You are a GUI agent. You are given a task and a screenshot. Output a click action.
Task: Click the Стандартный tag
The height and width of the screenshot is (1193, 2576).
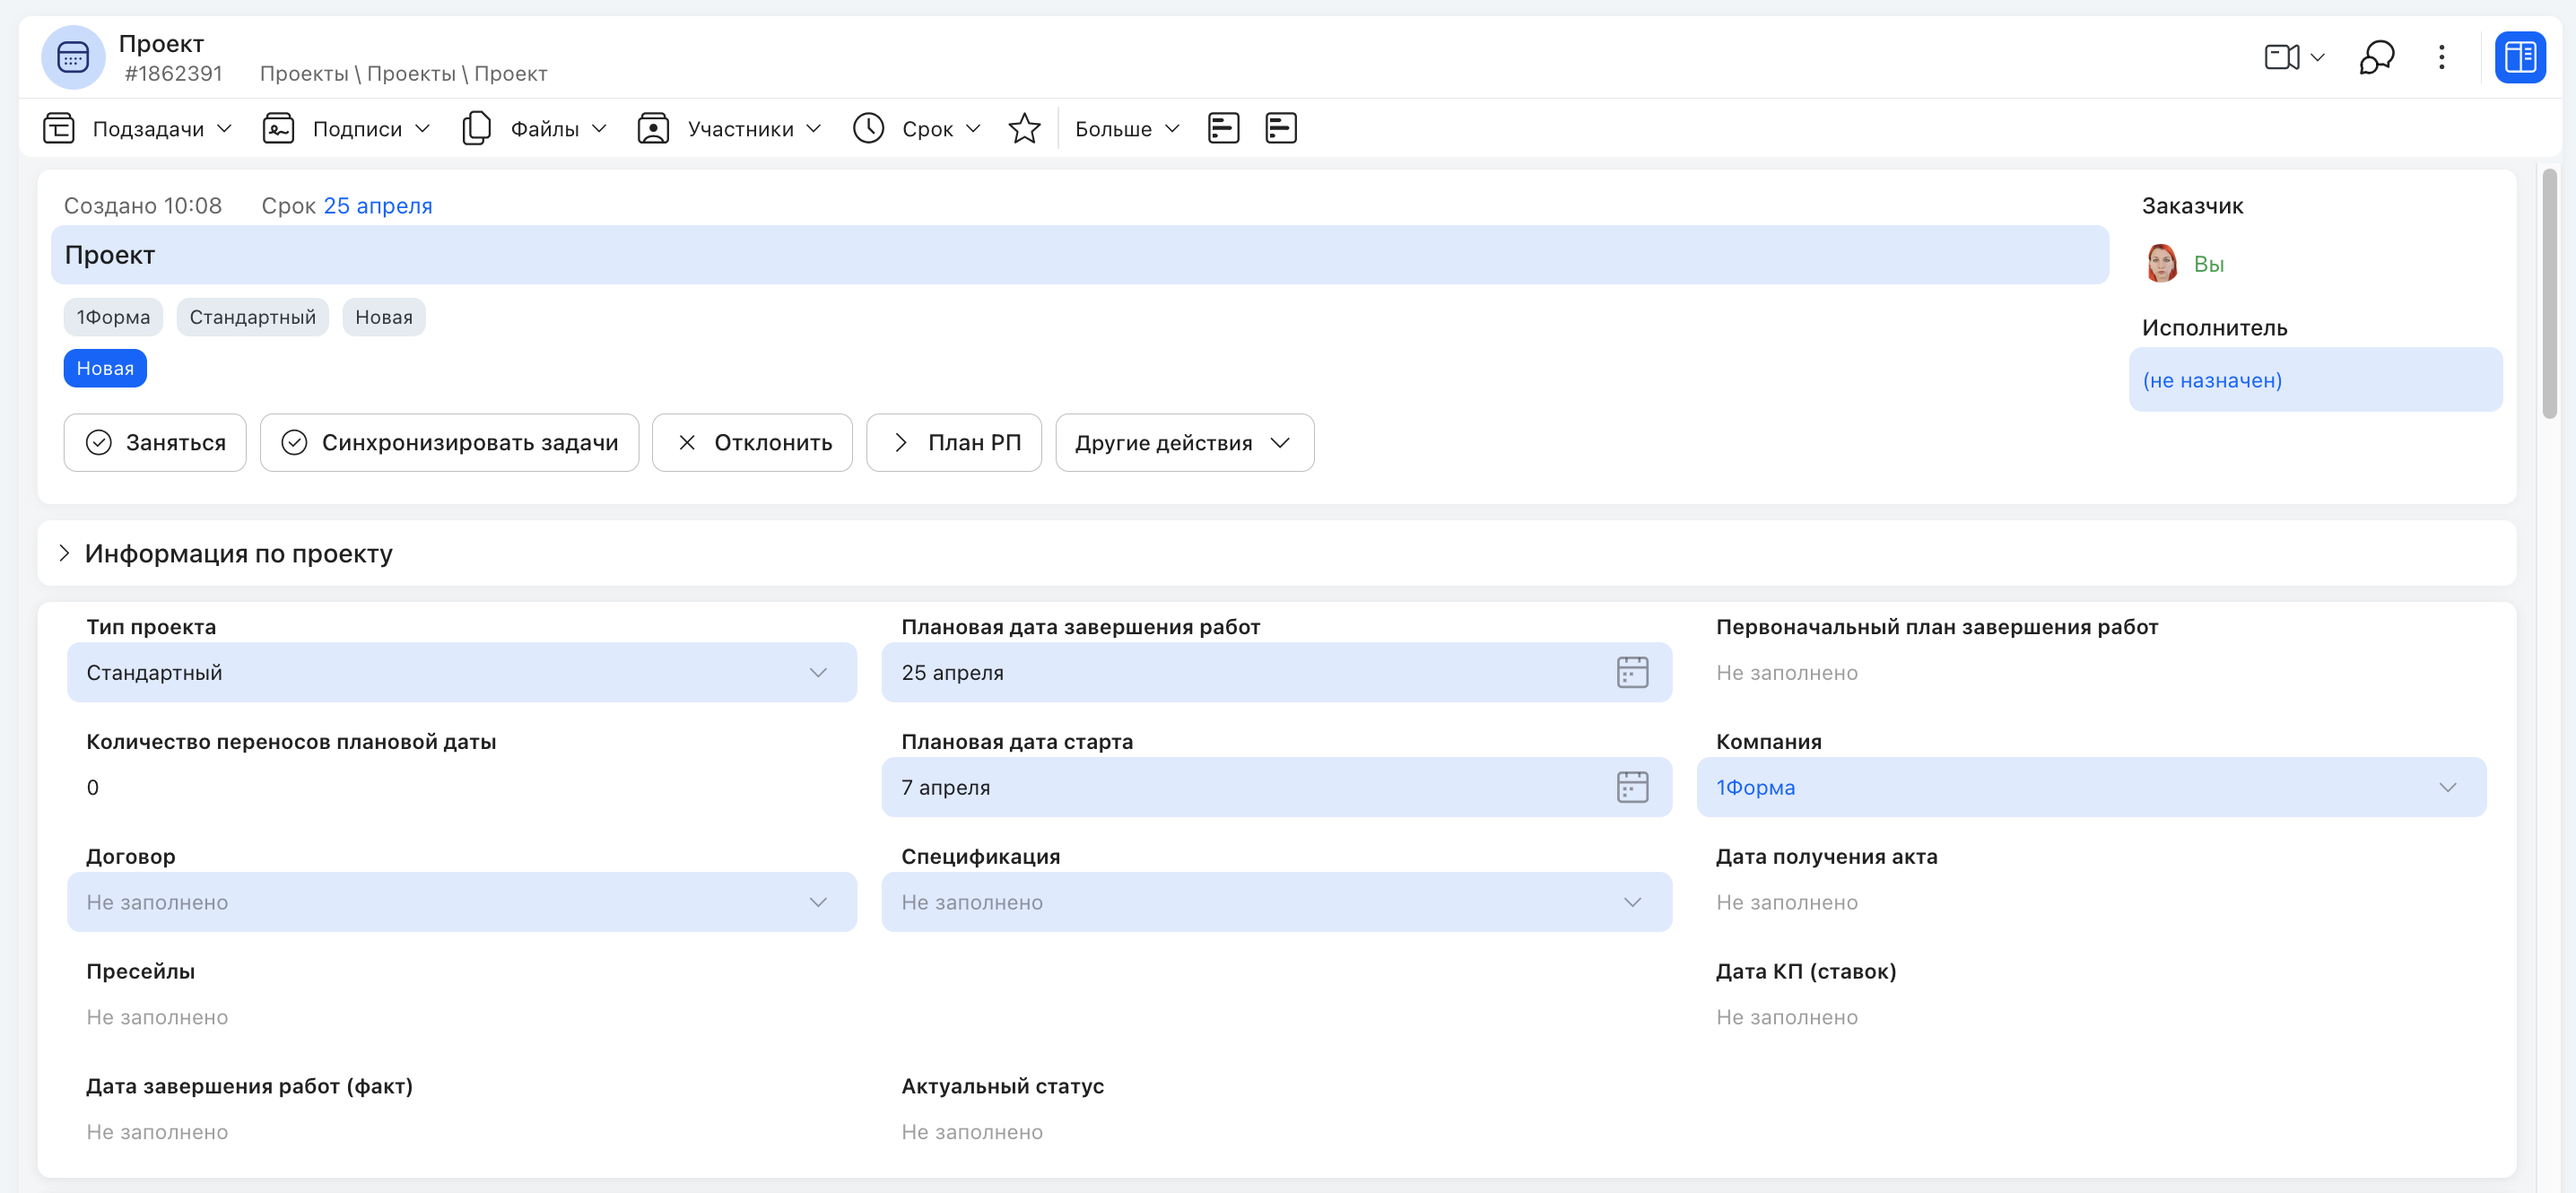(x=252, y=317)
